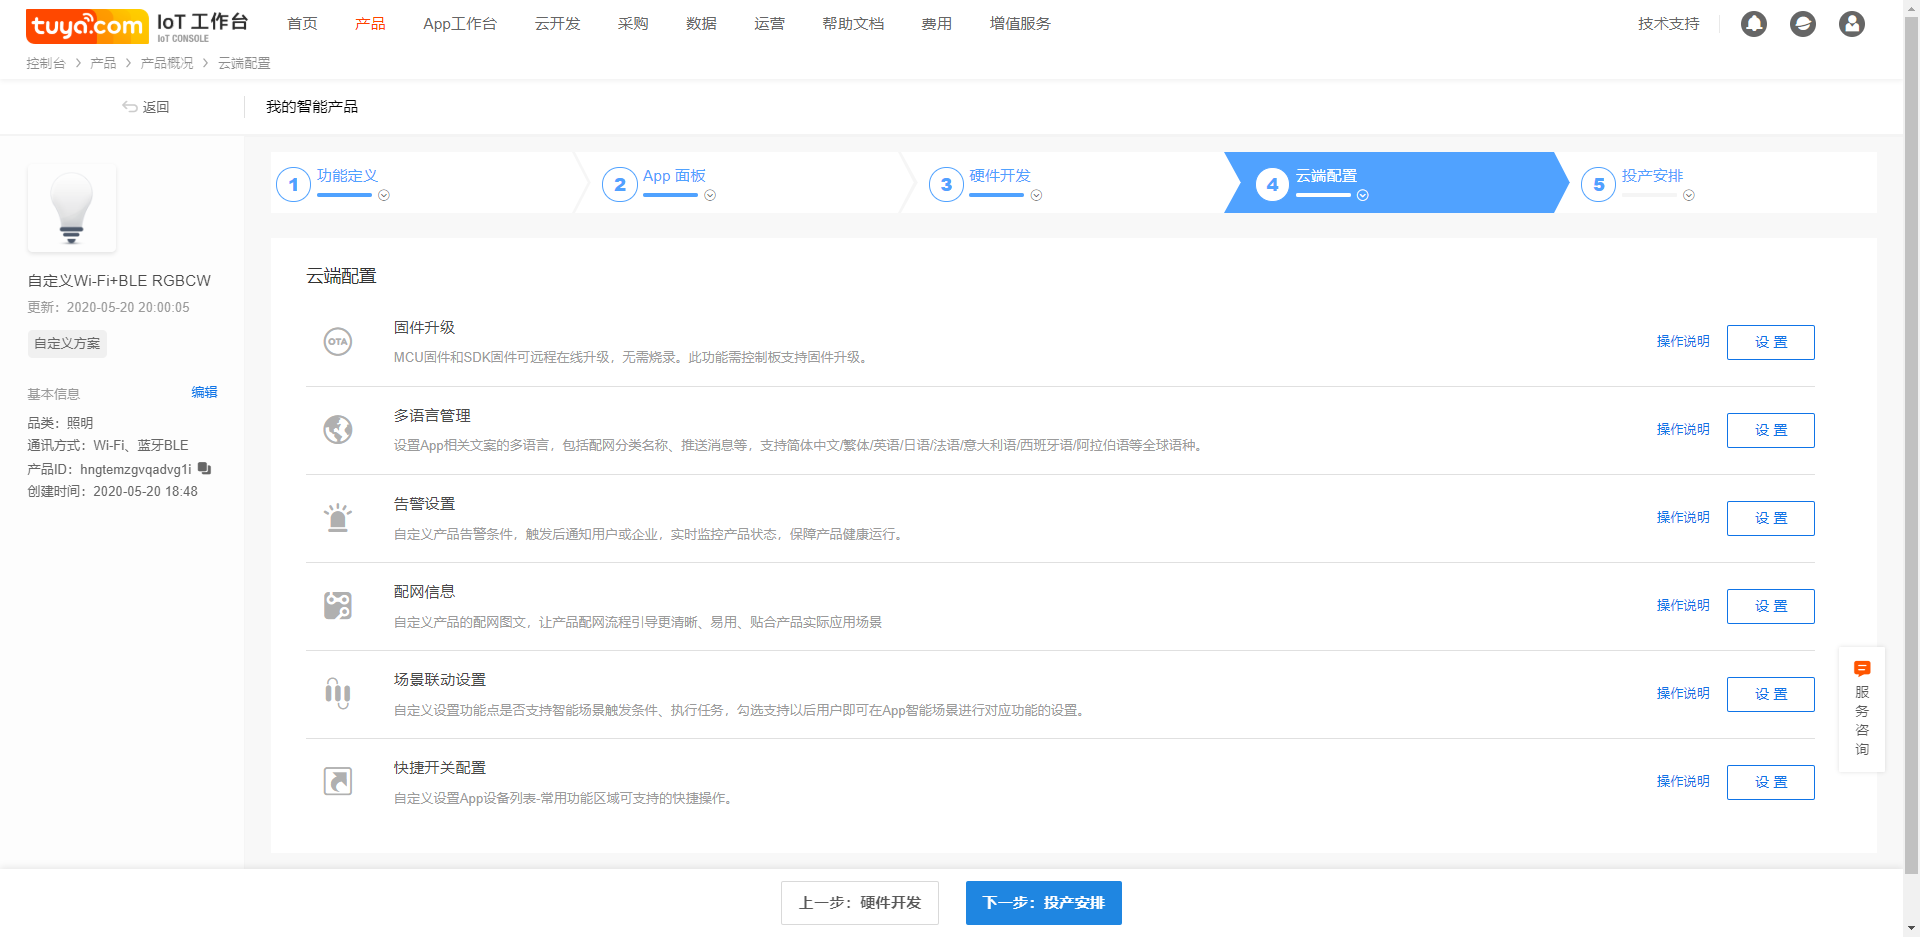The image size is (1920, 937).
Task: Open the 云开发 menu item
Action: click(557, 24)
